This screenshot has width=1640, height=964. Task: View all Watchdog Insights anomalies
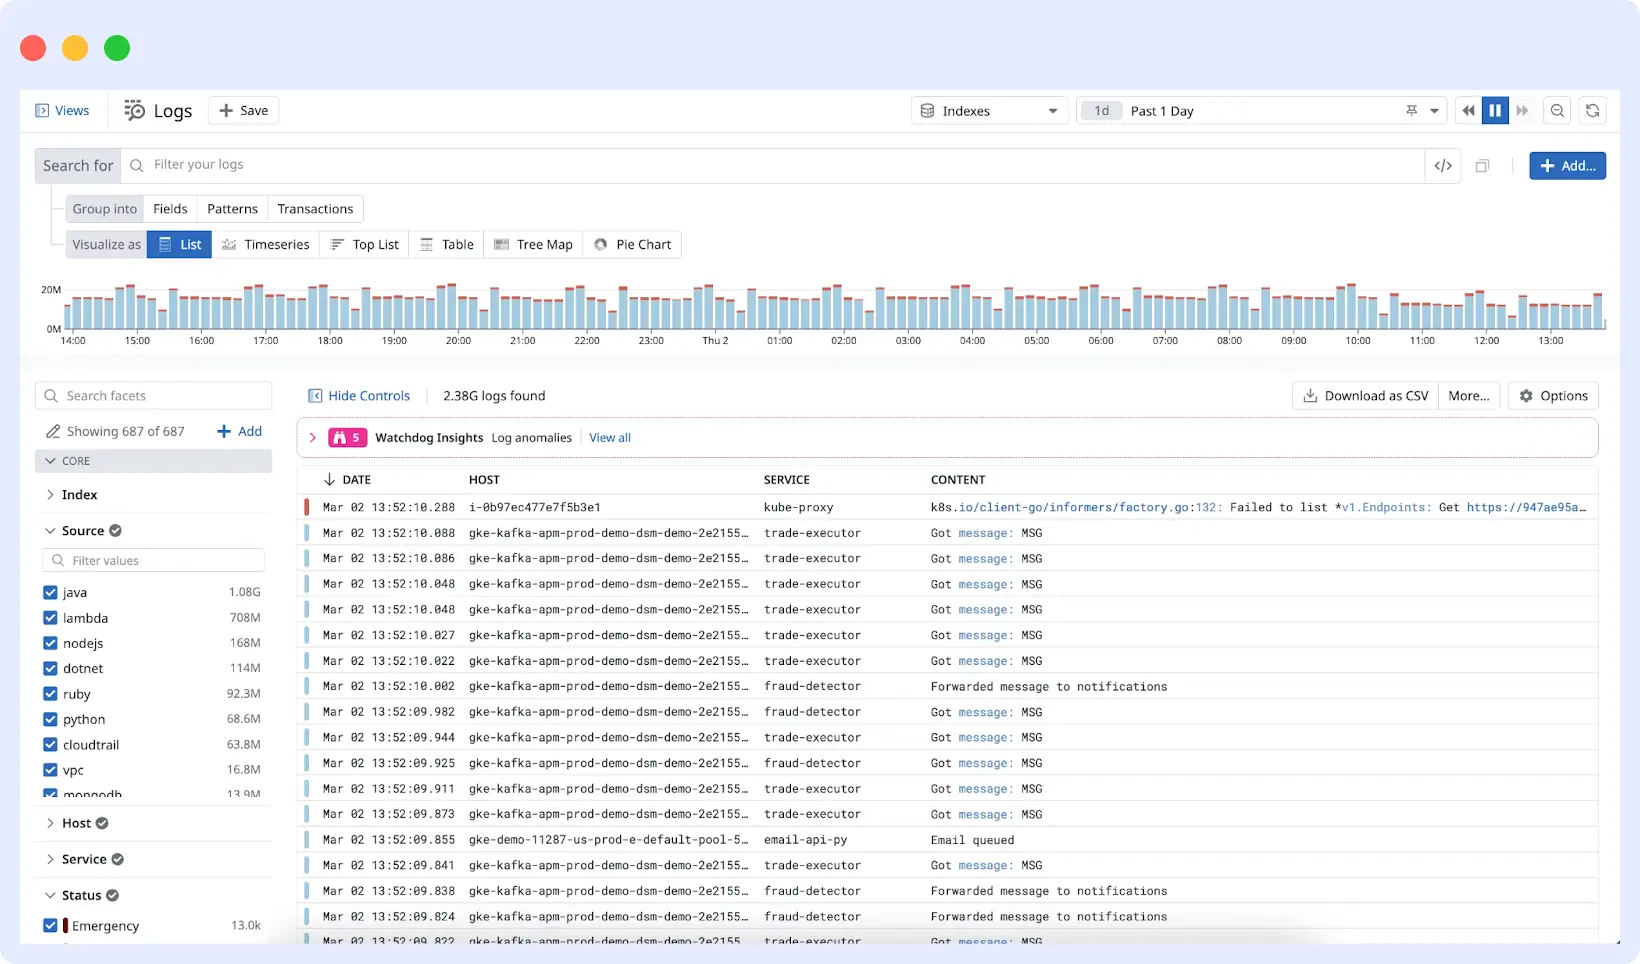609,437
